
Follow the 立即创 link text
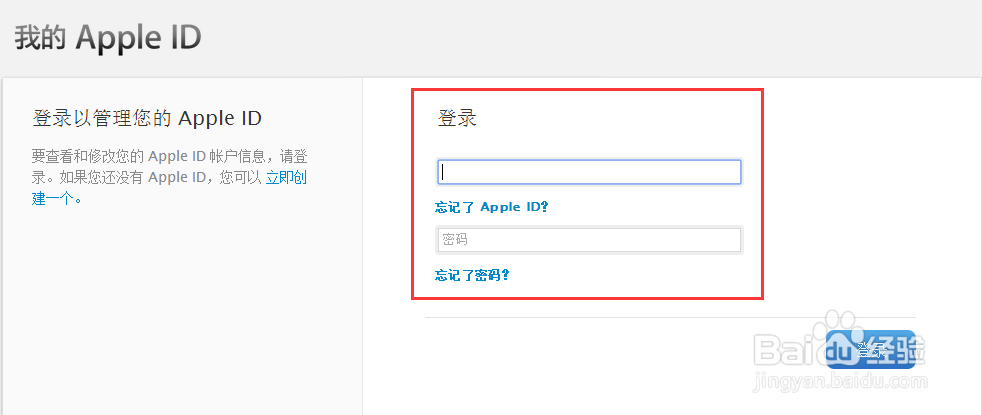(286, 177)
